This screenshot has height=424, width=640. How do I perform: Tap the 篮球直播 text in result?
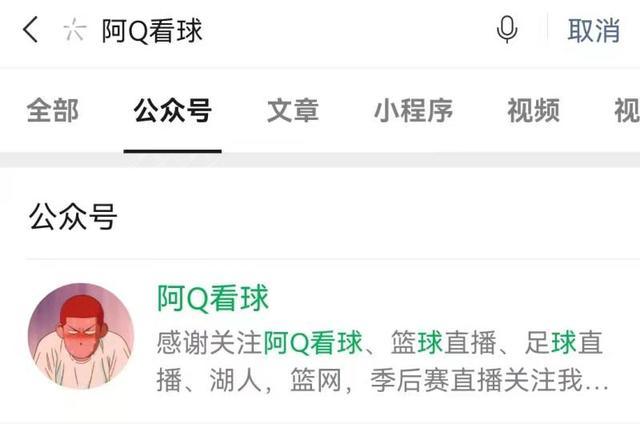coord(443,343)
